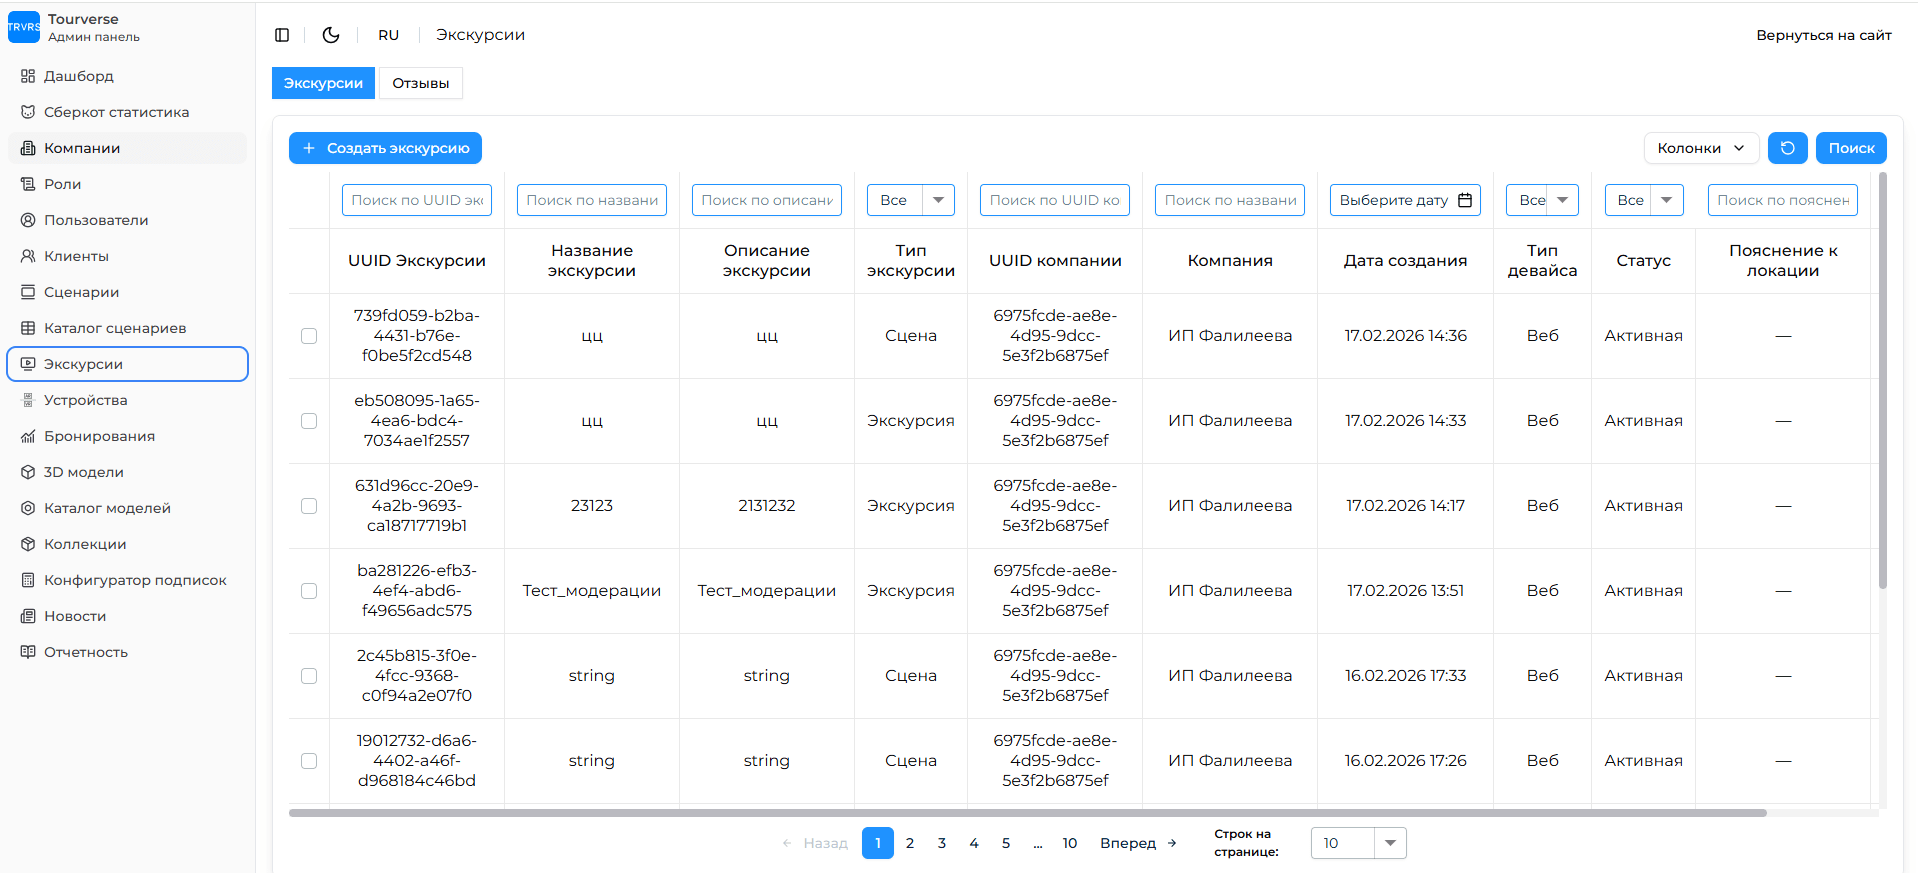Switch to the Отзывы tab
The width and height of the screenshot is (1918, 873).
tap(420, 83)
